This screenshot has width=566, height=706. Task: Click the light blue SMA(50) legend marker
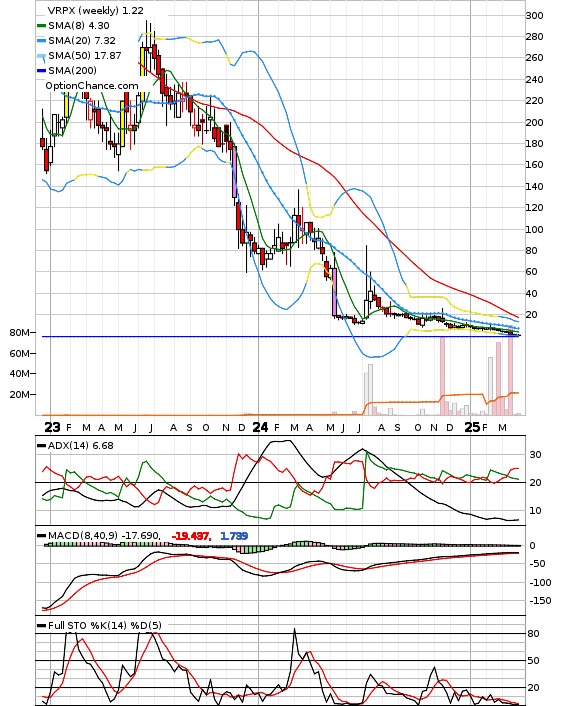click(42, 57)
